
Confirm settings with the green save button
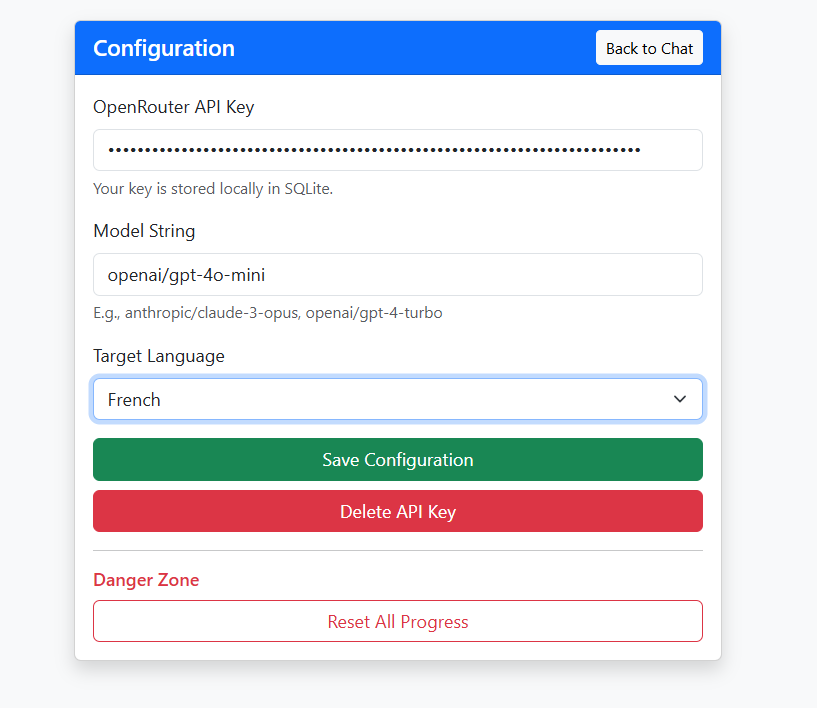pos(397,459)
